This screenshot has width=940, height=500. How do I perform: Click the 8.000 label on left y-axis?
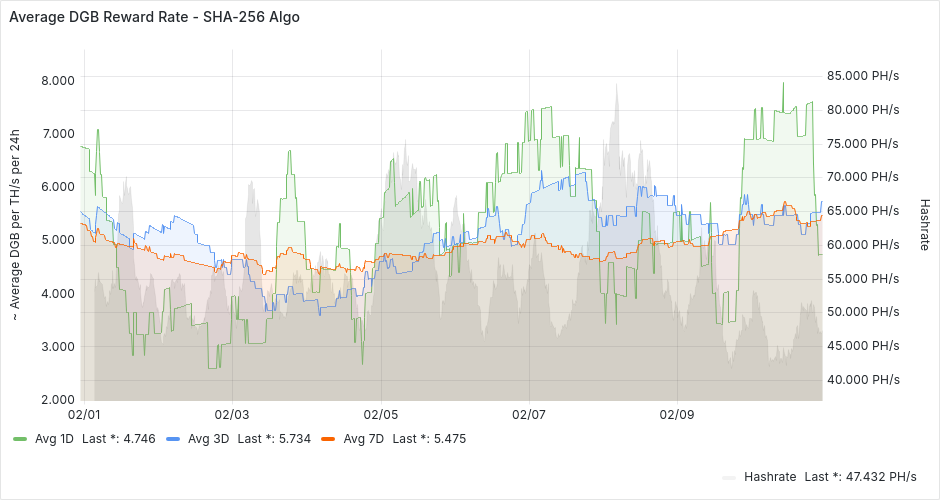(56, 80)
